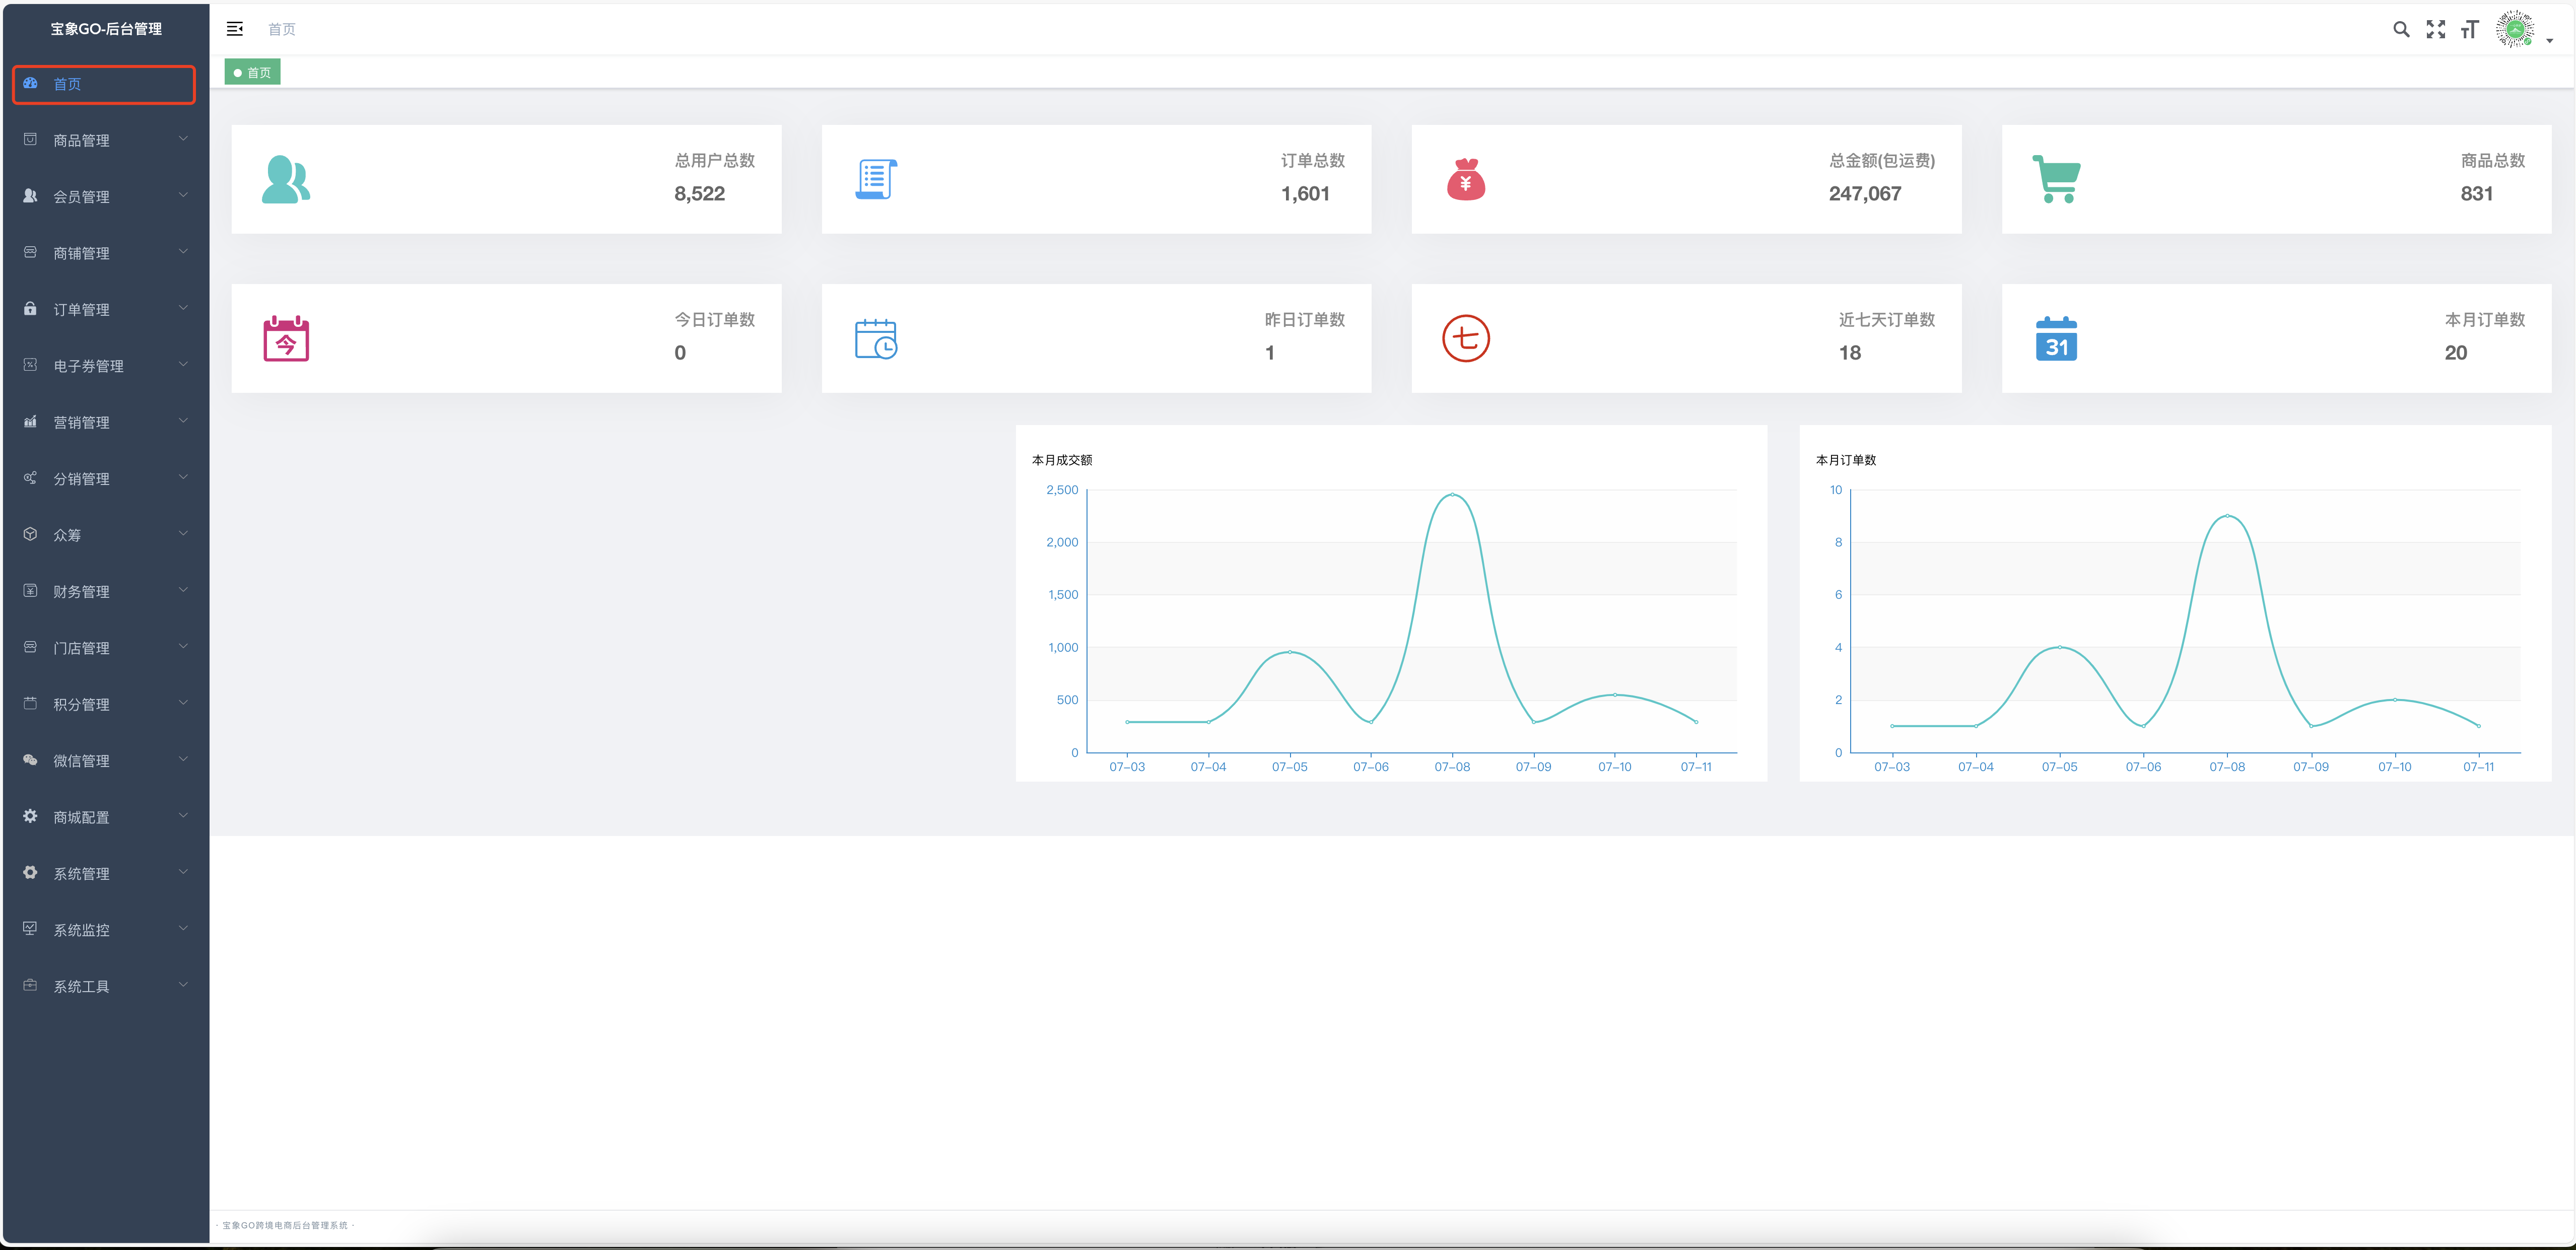The image size is (2576, 1250).
Task: Click the 07-08 peak point on 本月成交额 chart
Action: tap(1452, 494)
